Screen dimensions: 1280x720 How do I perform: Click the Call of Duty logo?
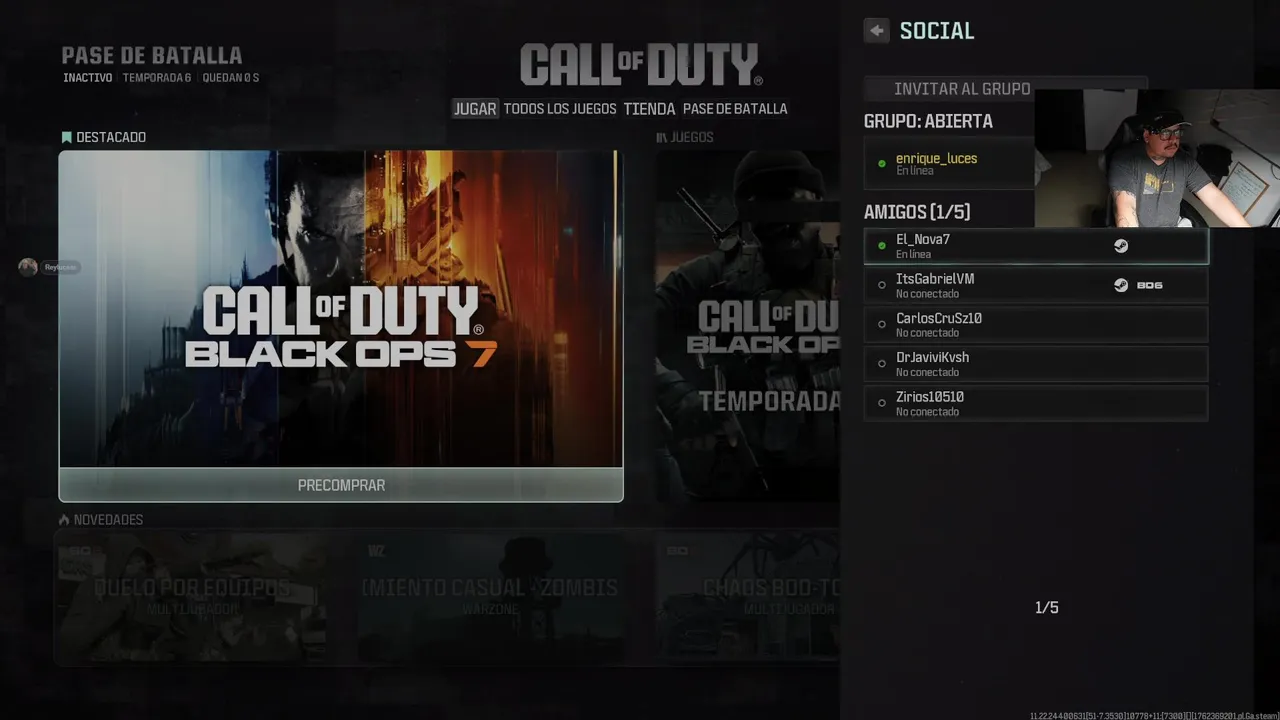[x=640, y=65]
